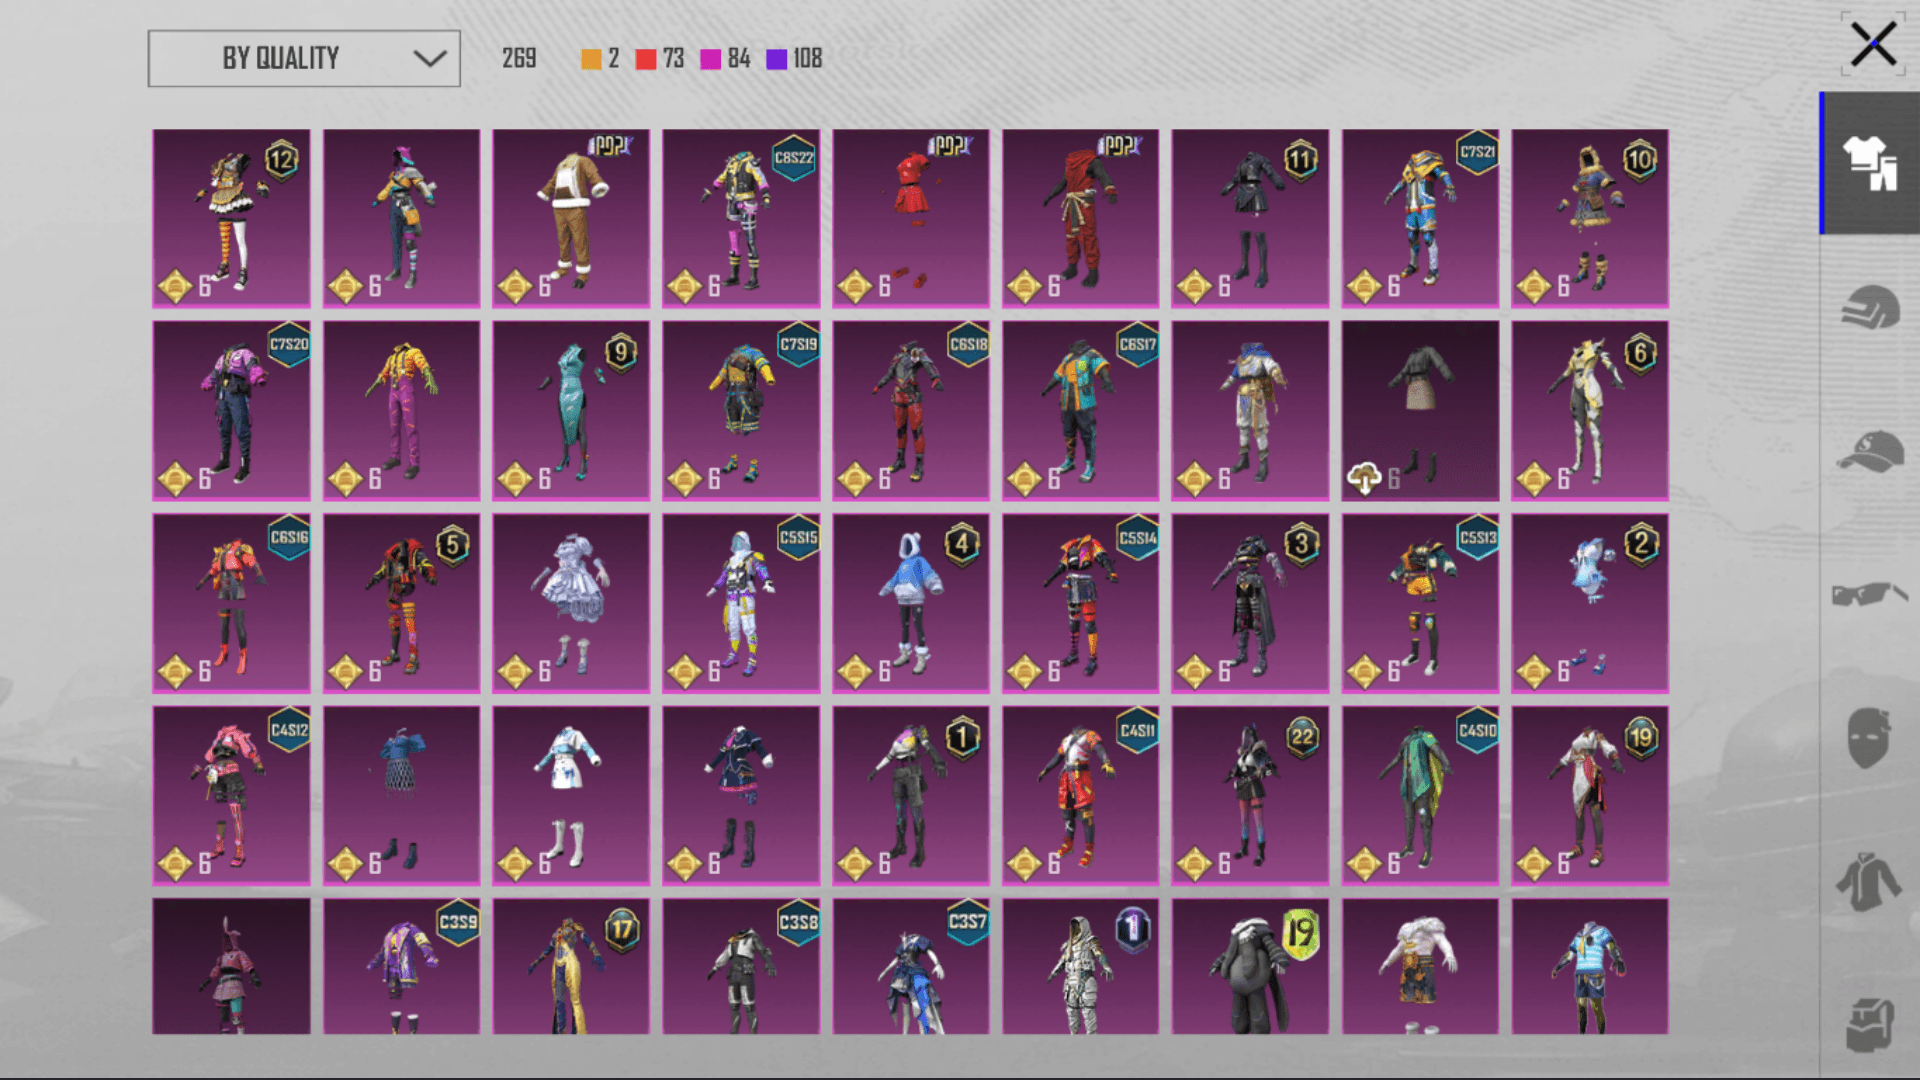Image resolution: width=1920 pixels, height=1080 pixels.
Task: Open the outfits category in the sidebar
Action: (1870, 163)
